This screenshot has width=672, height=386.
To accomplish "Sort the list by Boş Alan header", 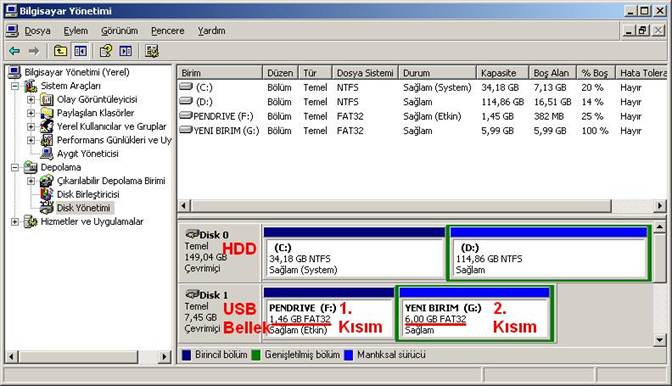I will click(553, 73).
